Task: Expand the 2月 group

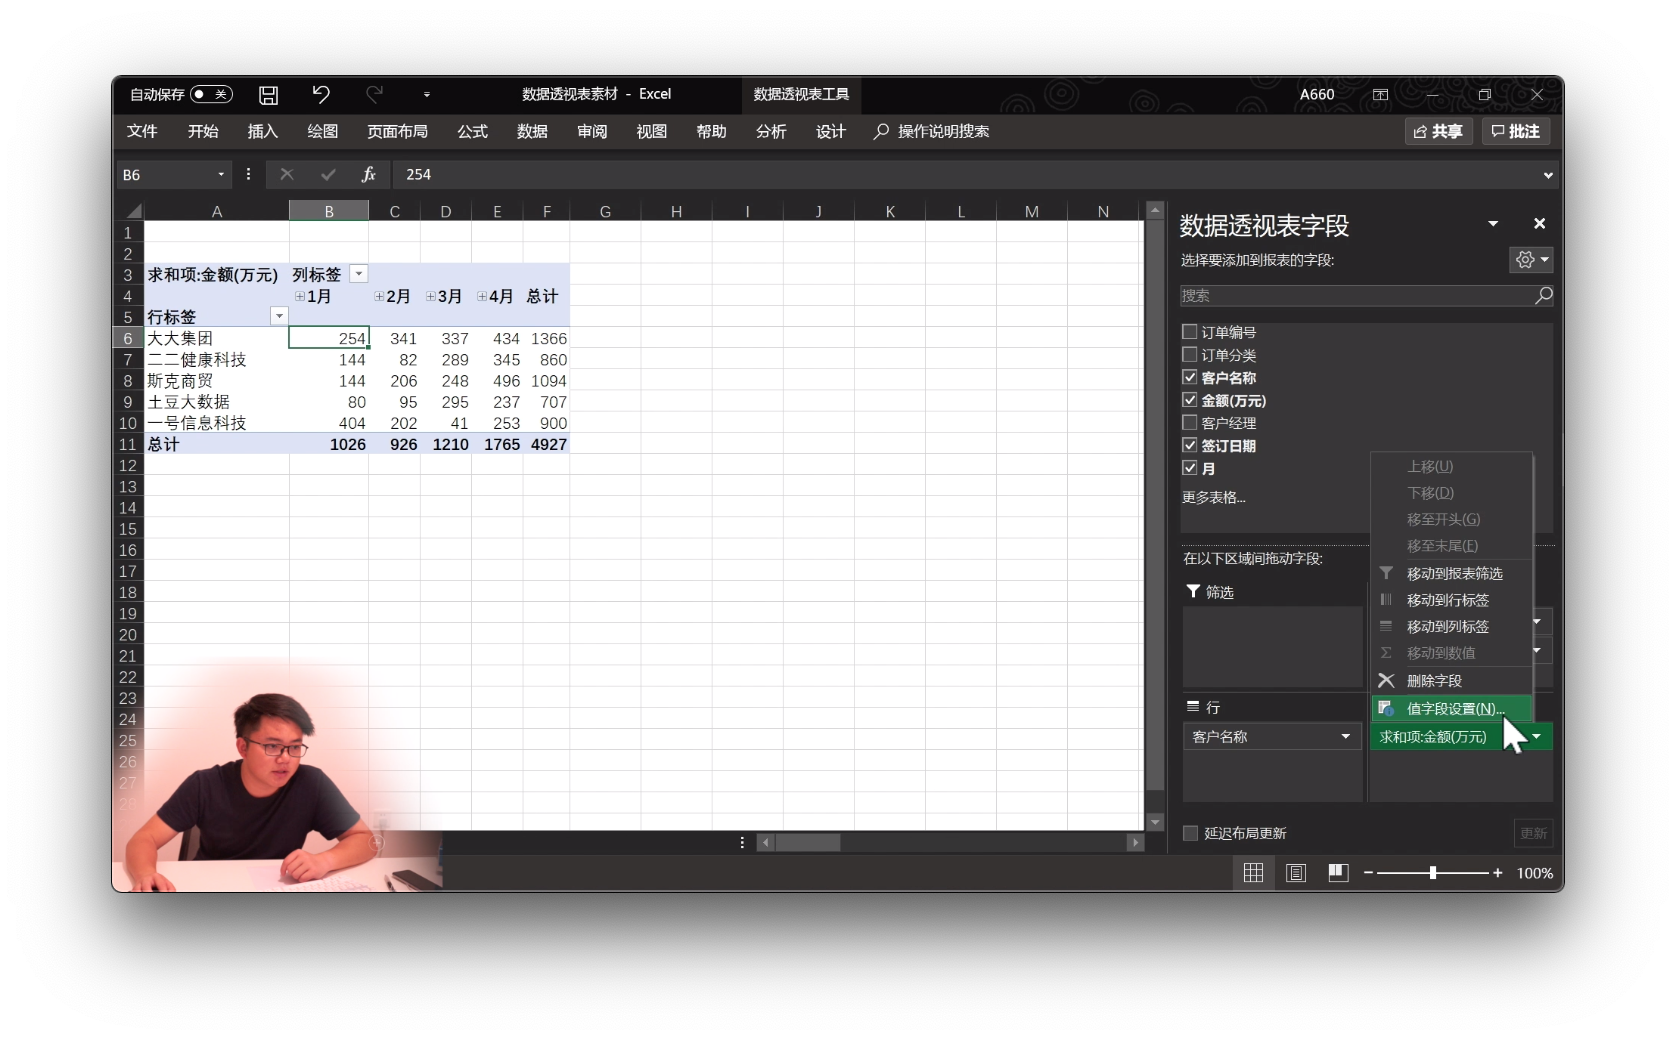Action: tap(379, 296)
